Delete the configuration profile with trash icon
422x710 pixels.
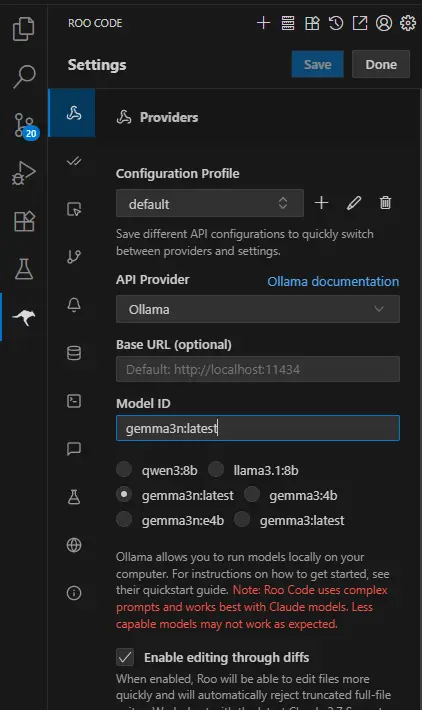pyautogui.click(x=385, y=202)
